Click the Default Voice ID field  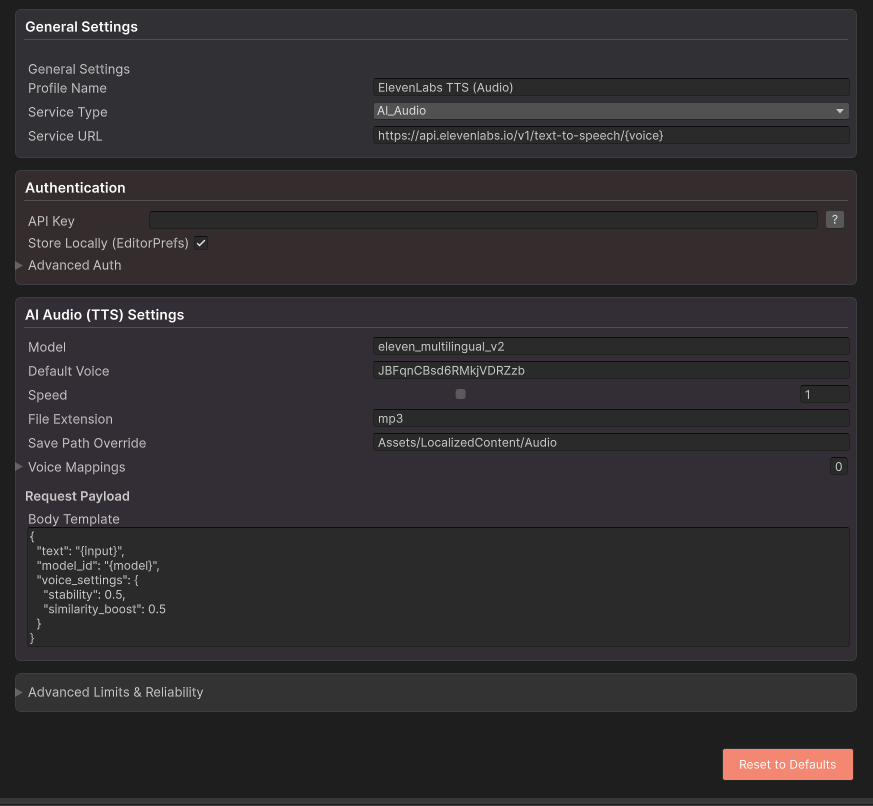[x=611, y=370]
